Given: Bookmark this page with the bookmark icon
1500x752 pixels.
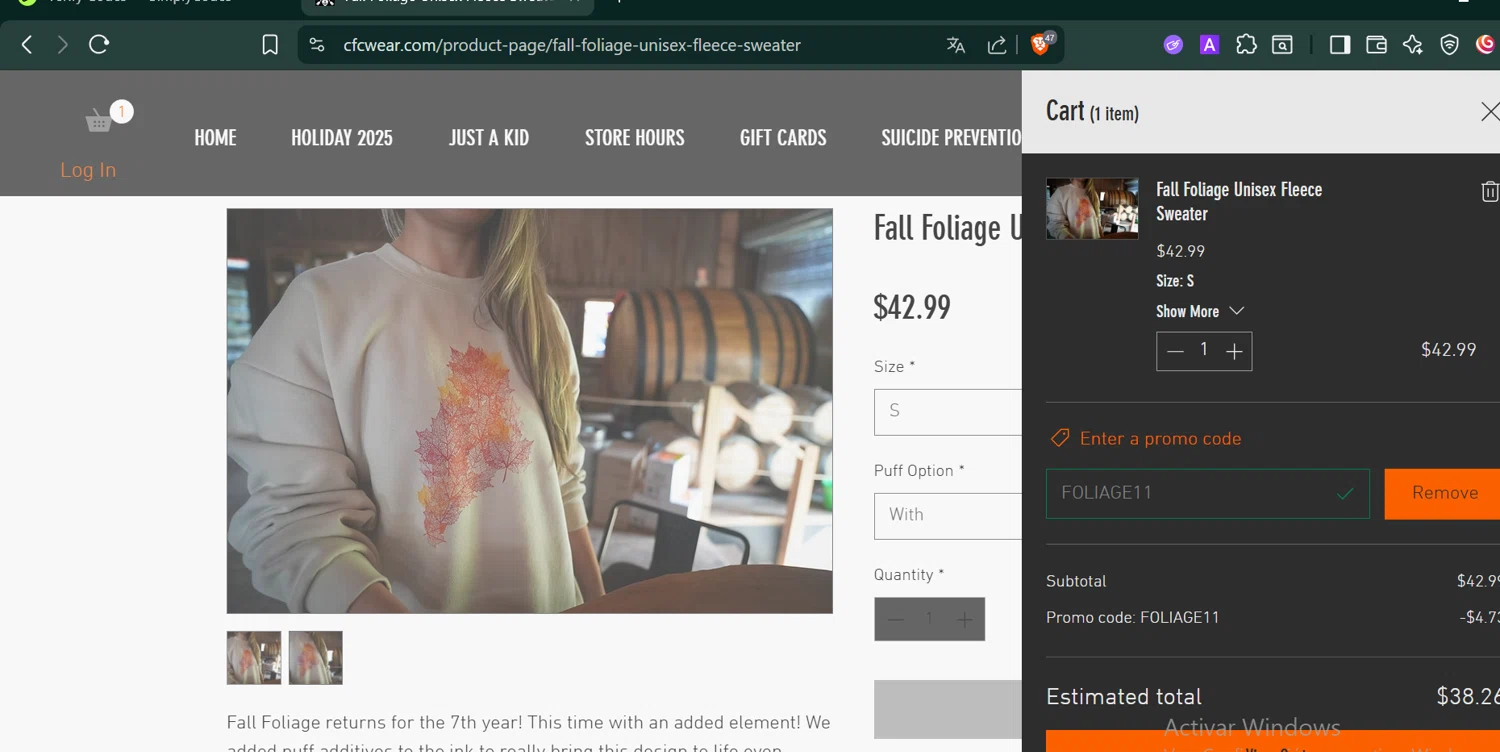Looking at the screenshot, I should pyautogui.click(x=270, y=45).
